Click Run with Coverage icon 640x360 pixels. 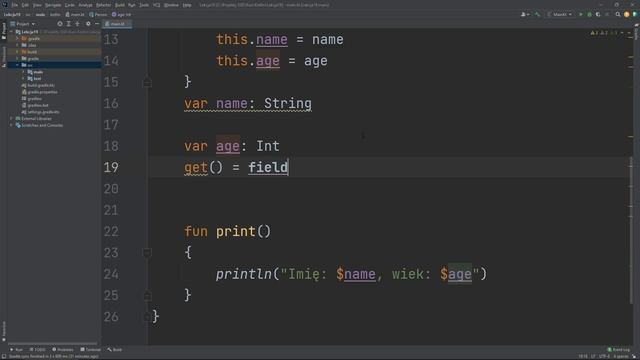tap(598, 15)
